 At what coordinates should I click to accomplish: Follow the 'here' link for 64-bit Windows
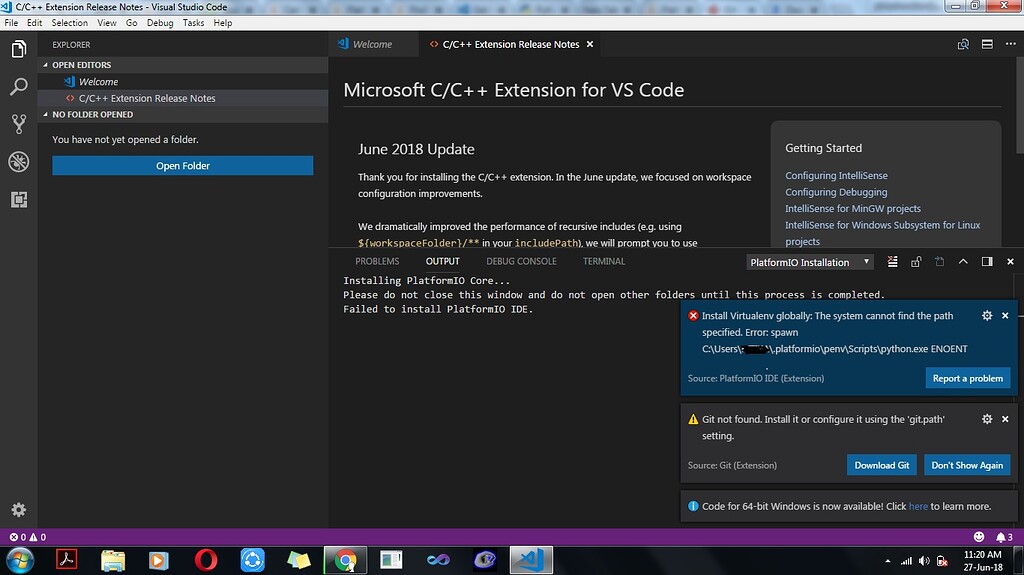pyautogui.click(x=918, y=506)
